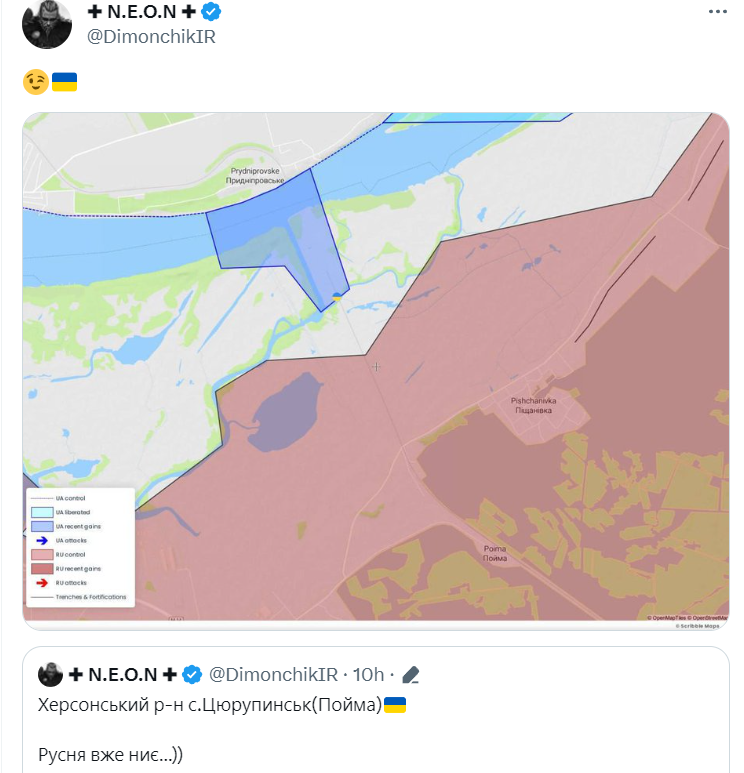Click the red RU attacks arrow in legend

point(42,583)
